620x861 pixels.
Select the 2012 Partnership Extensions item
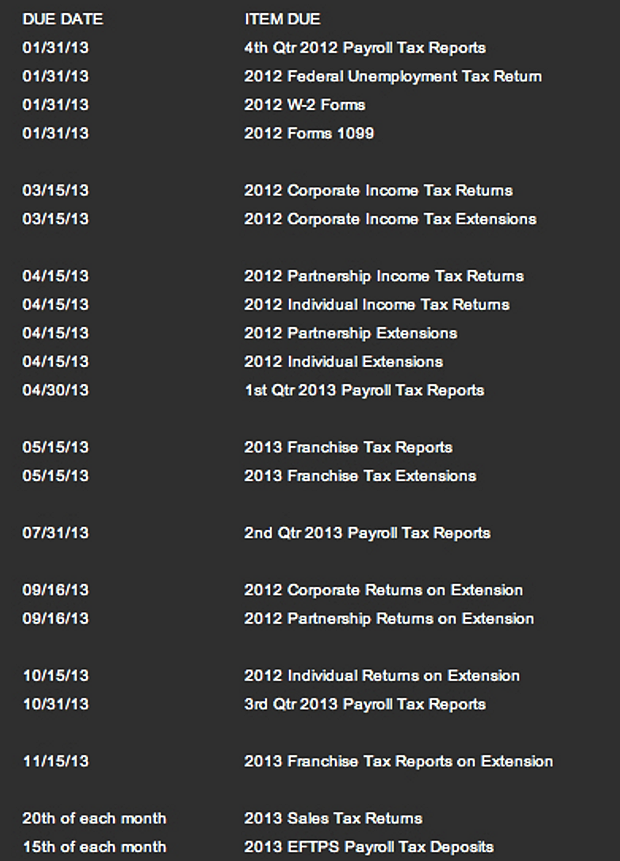(x=350, y=333)
